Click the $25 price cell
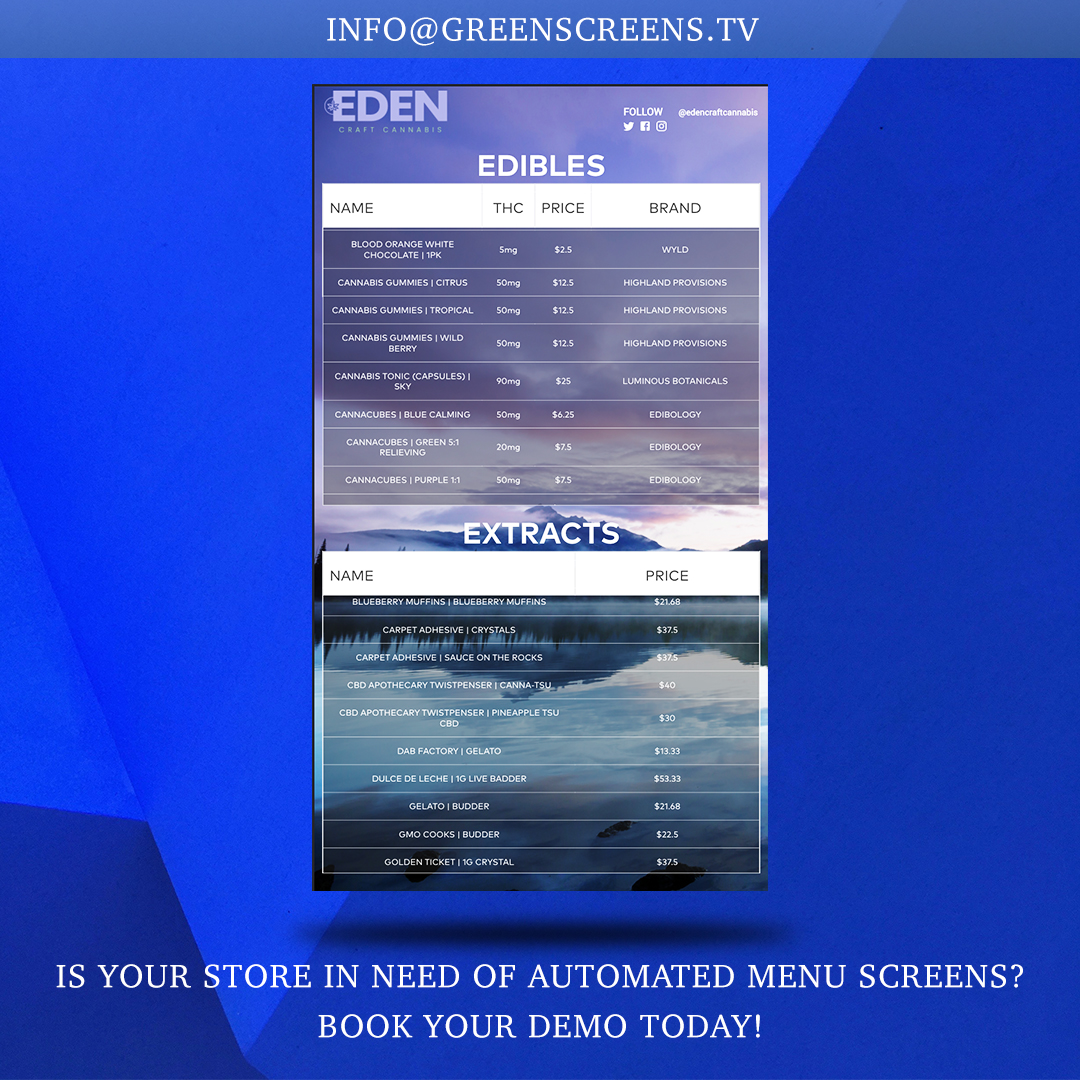This screenshot has height=1080, width=1080. 563,381
